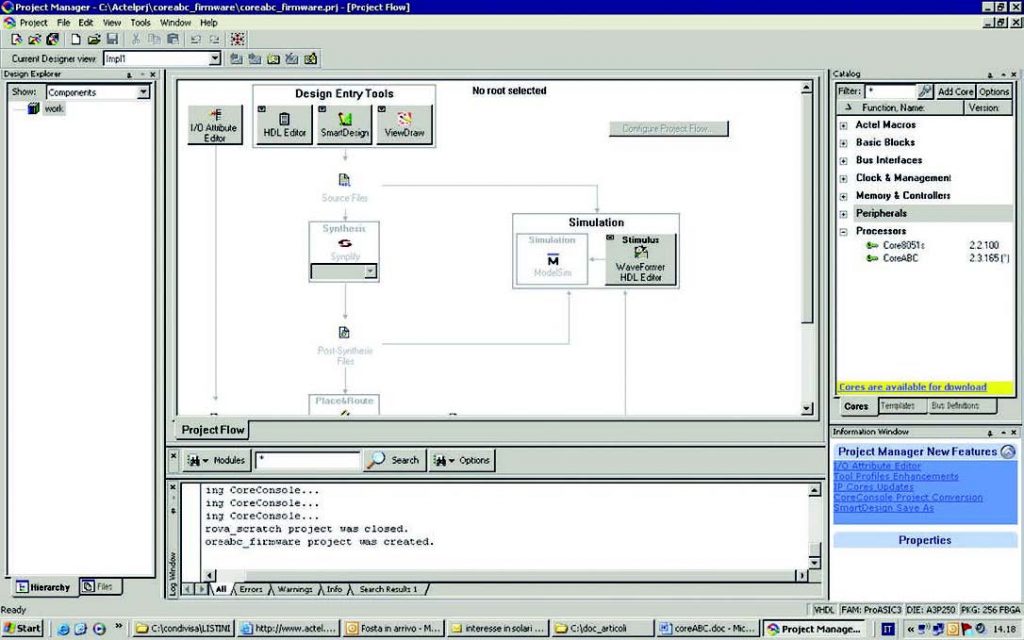Open ModelSim in the Simulation block
Viewport: 1024px width, 640px height.
coord(551,256)
